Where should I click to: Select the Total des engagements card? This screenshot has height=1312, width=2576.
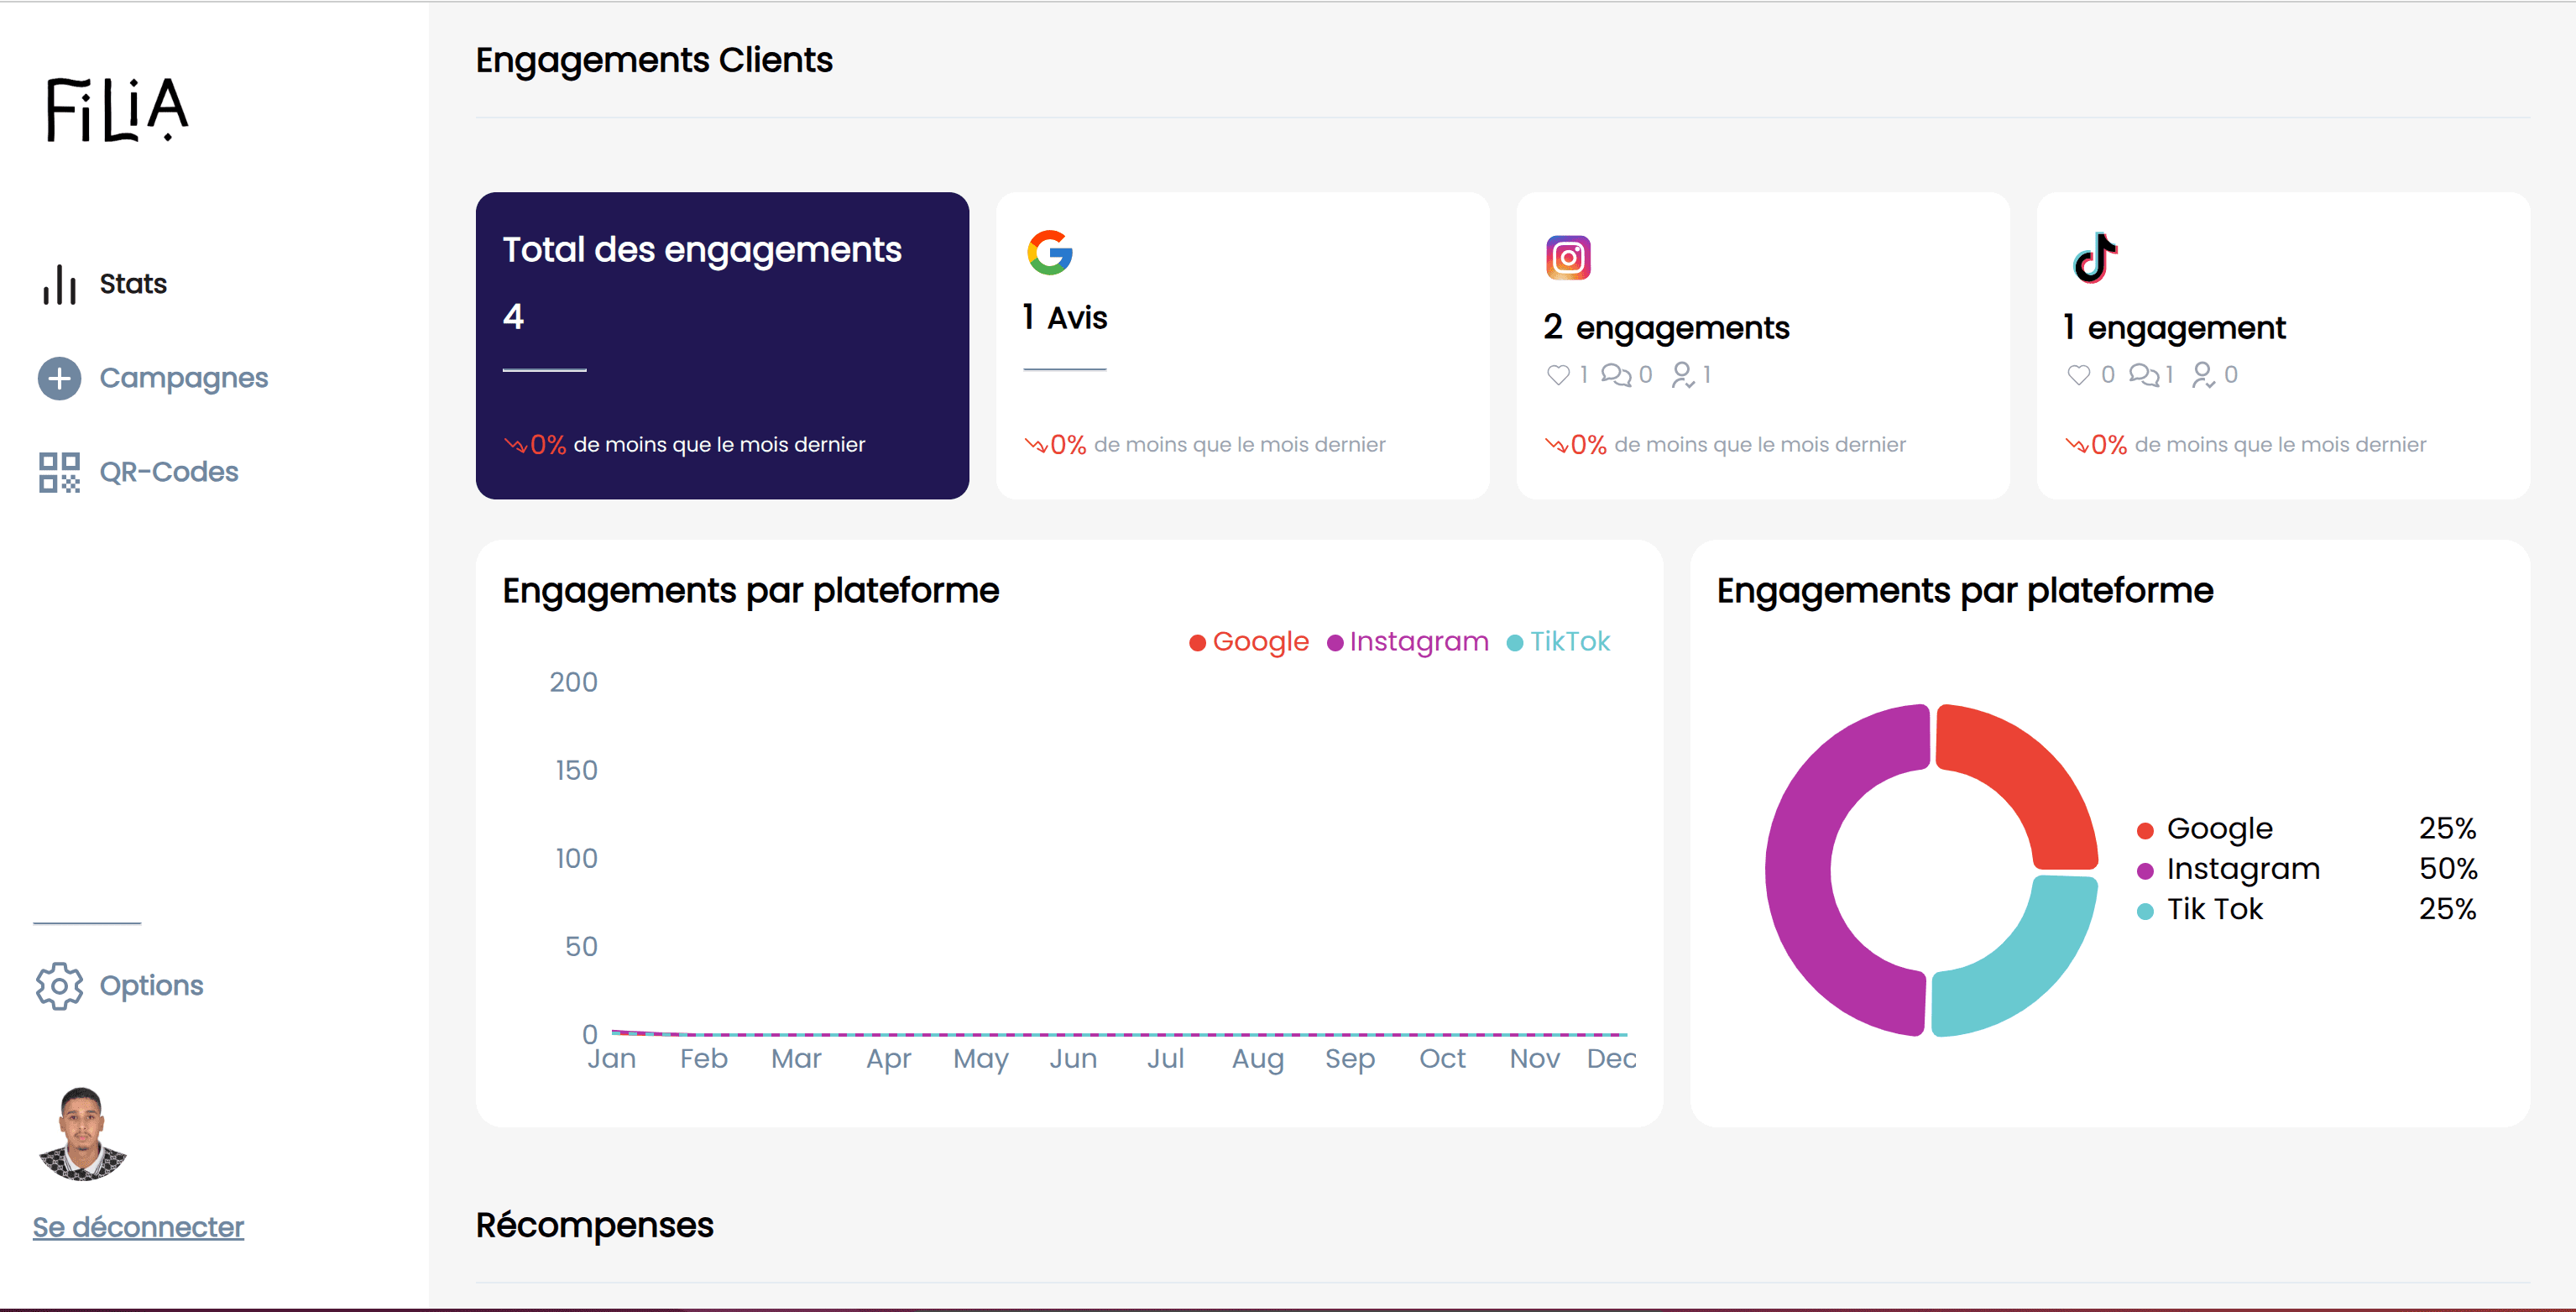coord(722,345)
